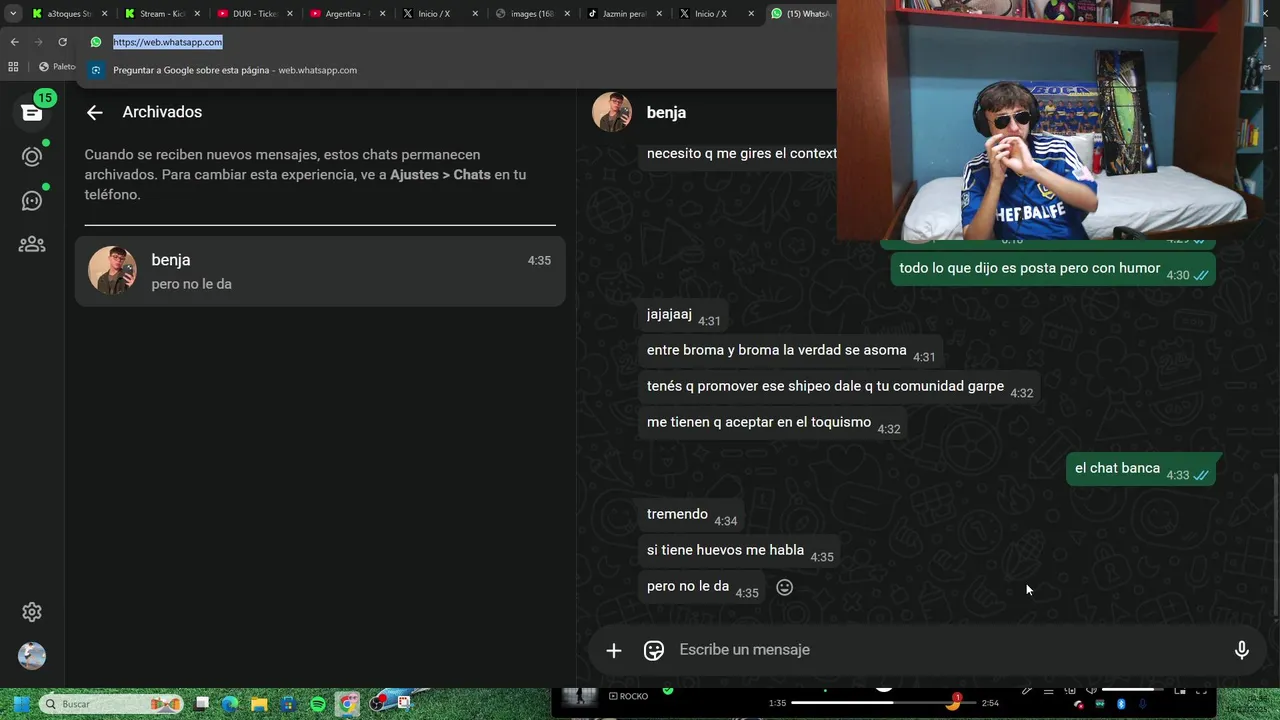The height and width of the screenshot is (720, 1280).
Task: Open WhatsApp settings gear icon
Action: (x=32, y=612)
